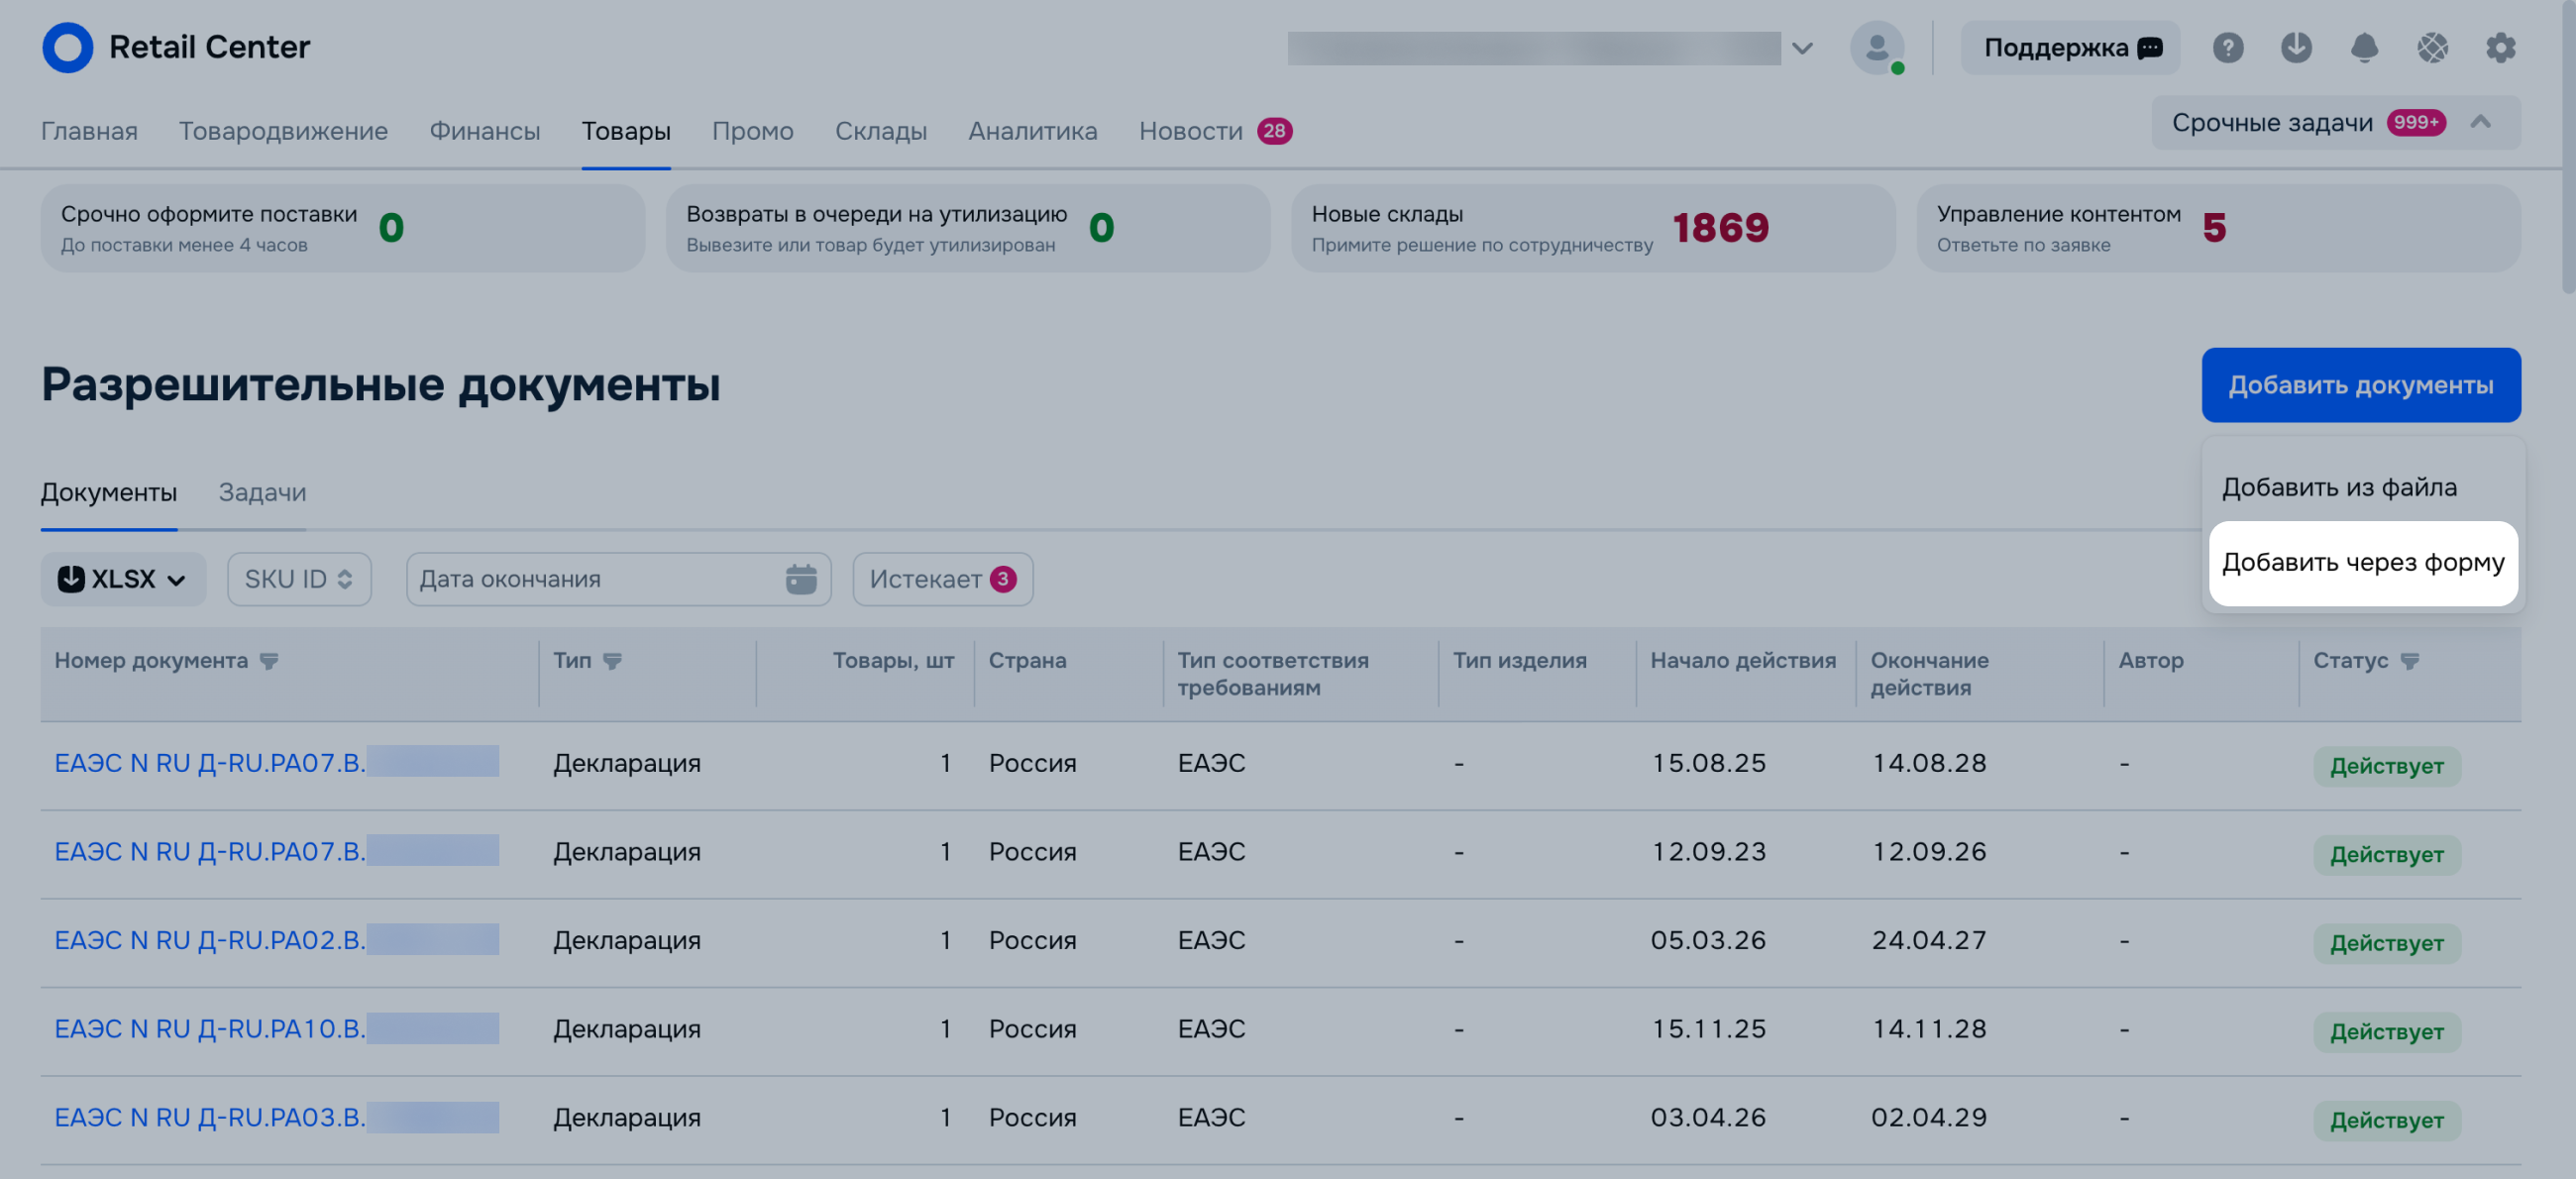Open notifications bell icon
Image resolution: width=2576 pixels, height=1179 pixels.
click(x=2363, y=47)
